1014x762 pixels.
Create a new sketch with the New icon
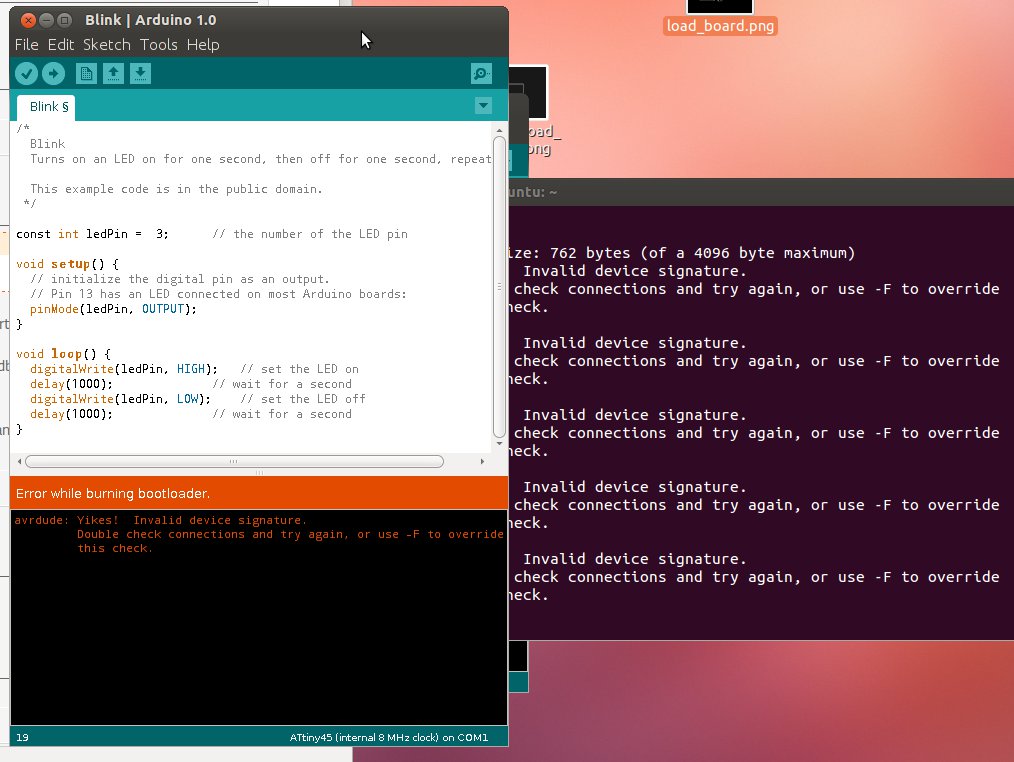click(x=86, y=74)
